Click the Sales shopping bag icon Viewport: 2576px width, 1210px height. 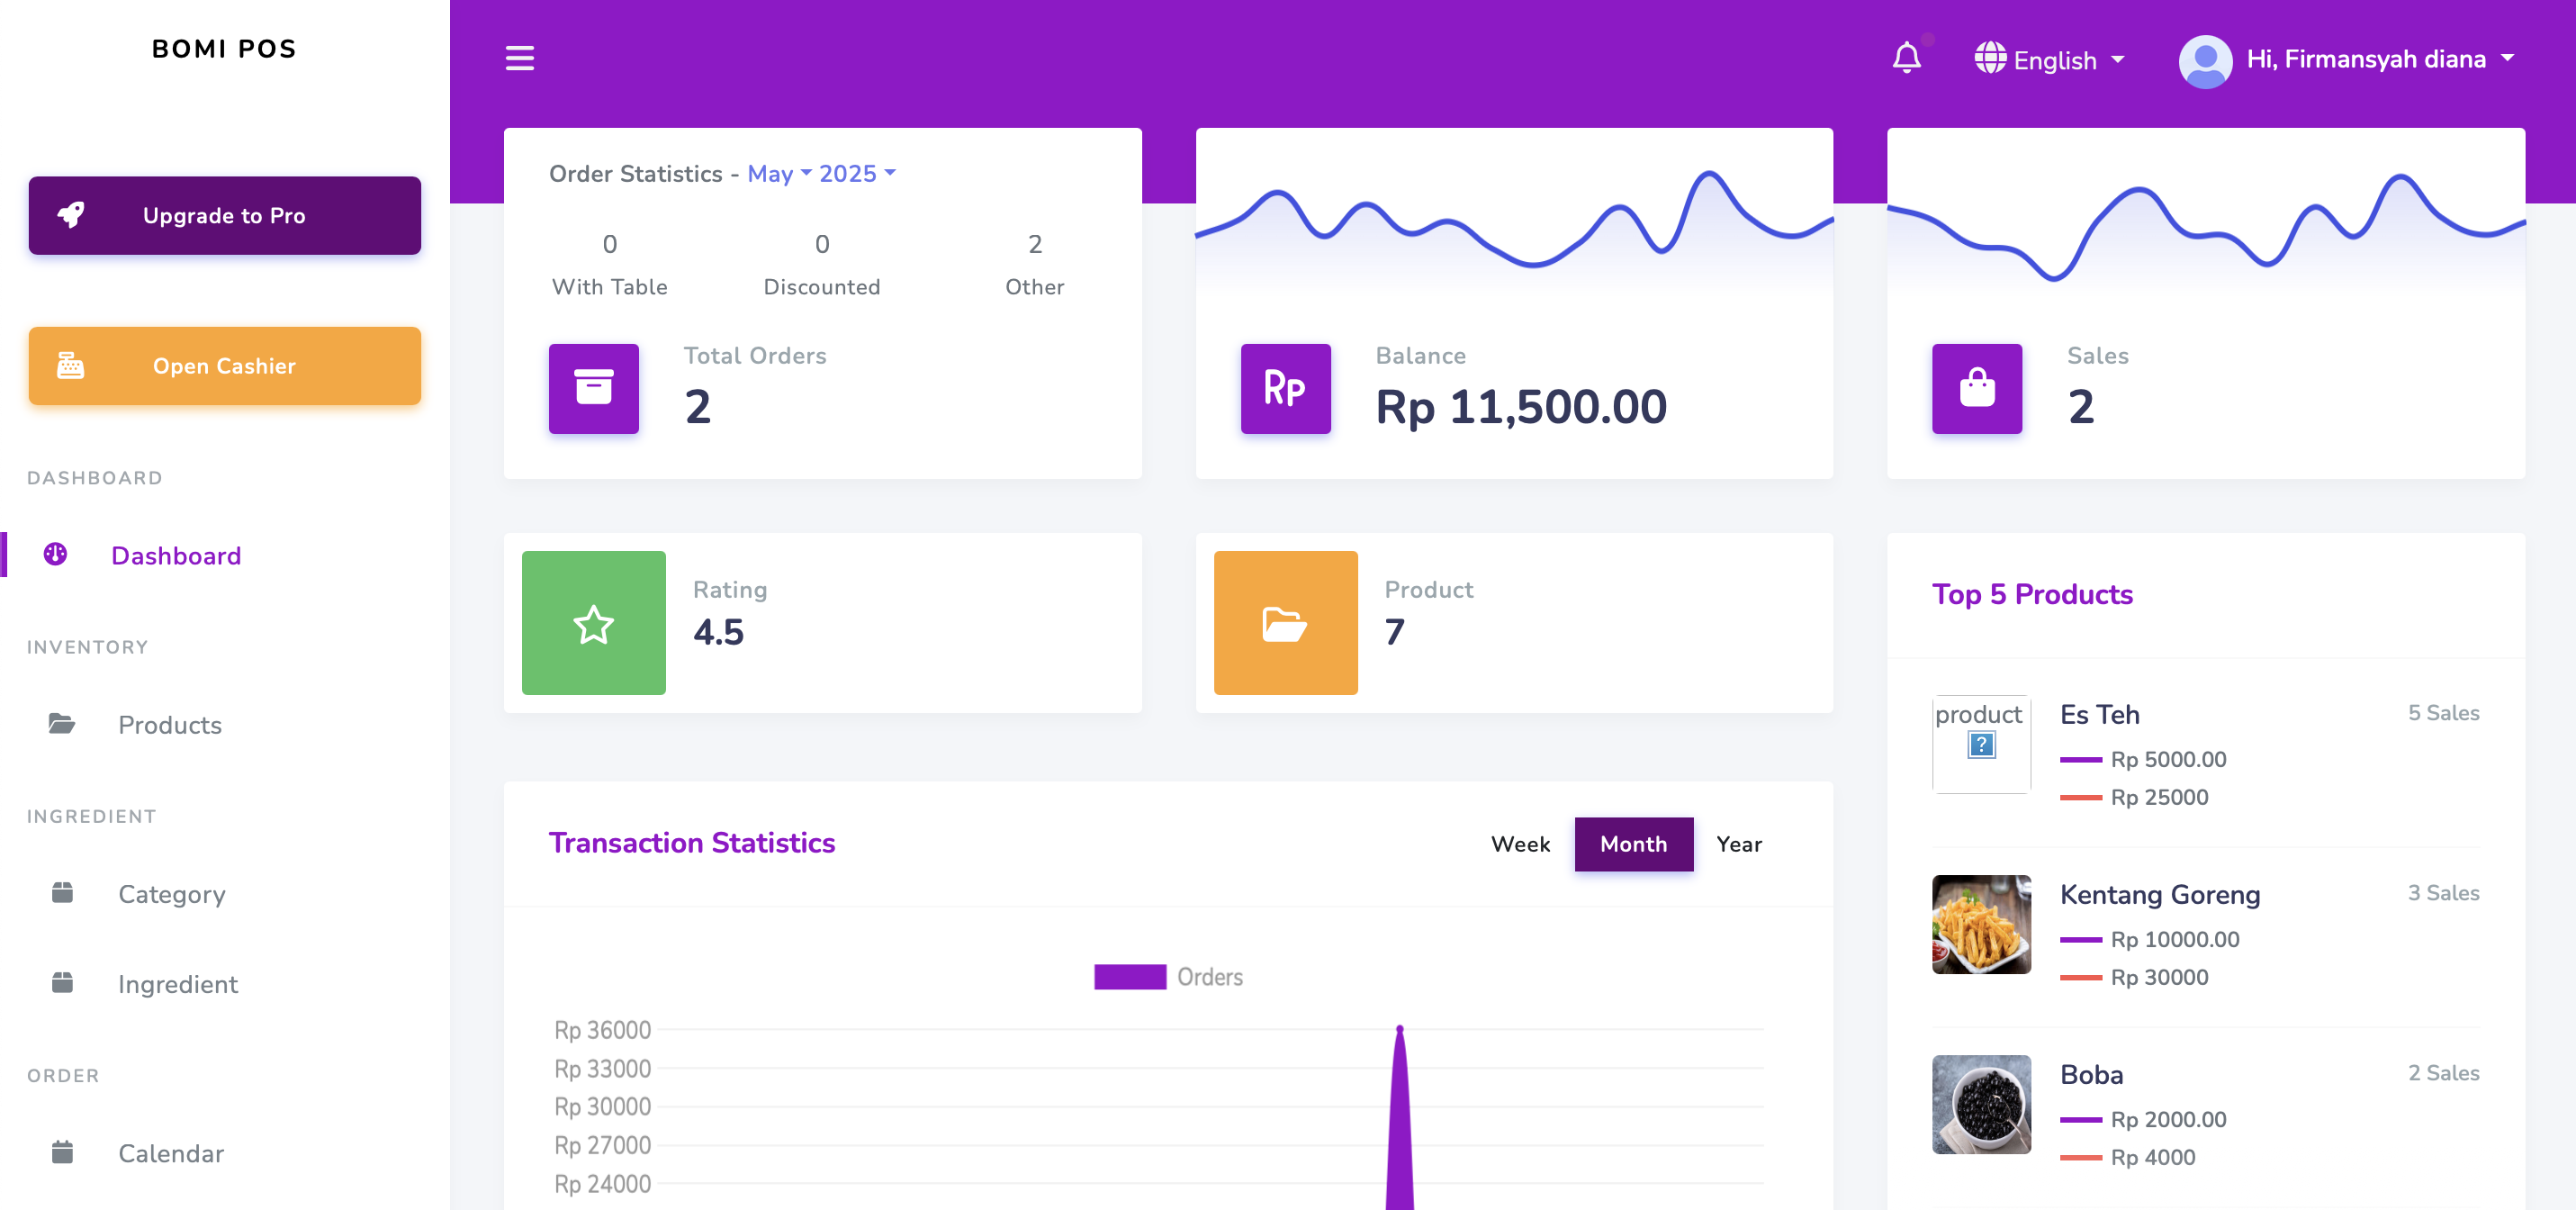click(1976, 388)
